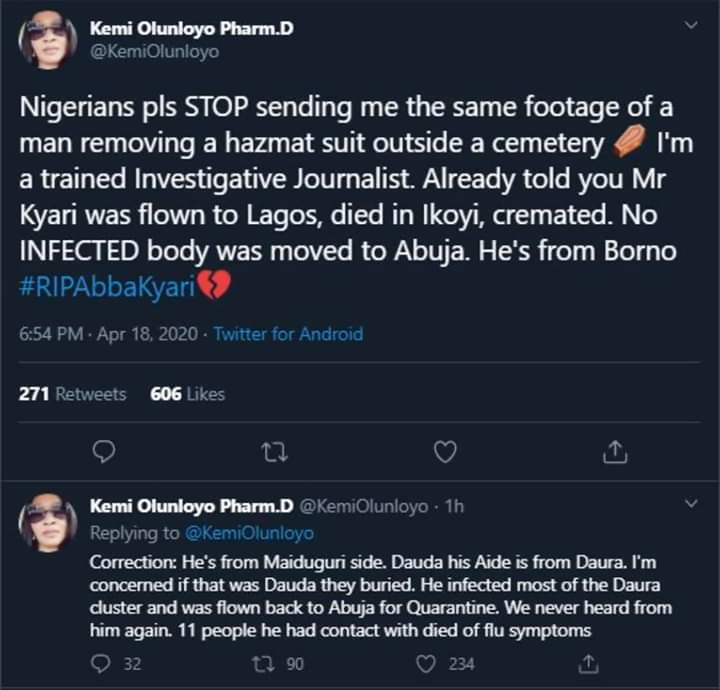Click reply icon on main tweet
This screenshot has width=720, height=690.
tap(103, 453)
